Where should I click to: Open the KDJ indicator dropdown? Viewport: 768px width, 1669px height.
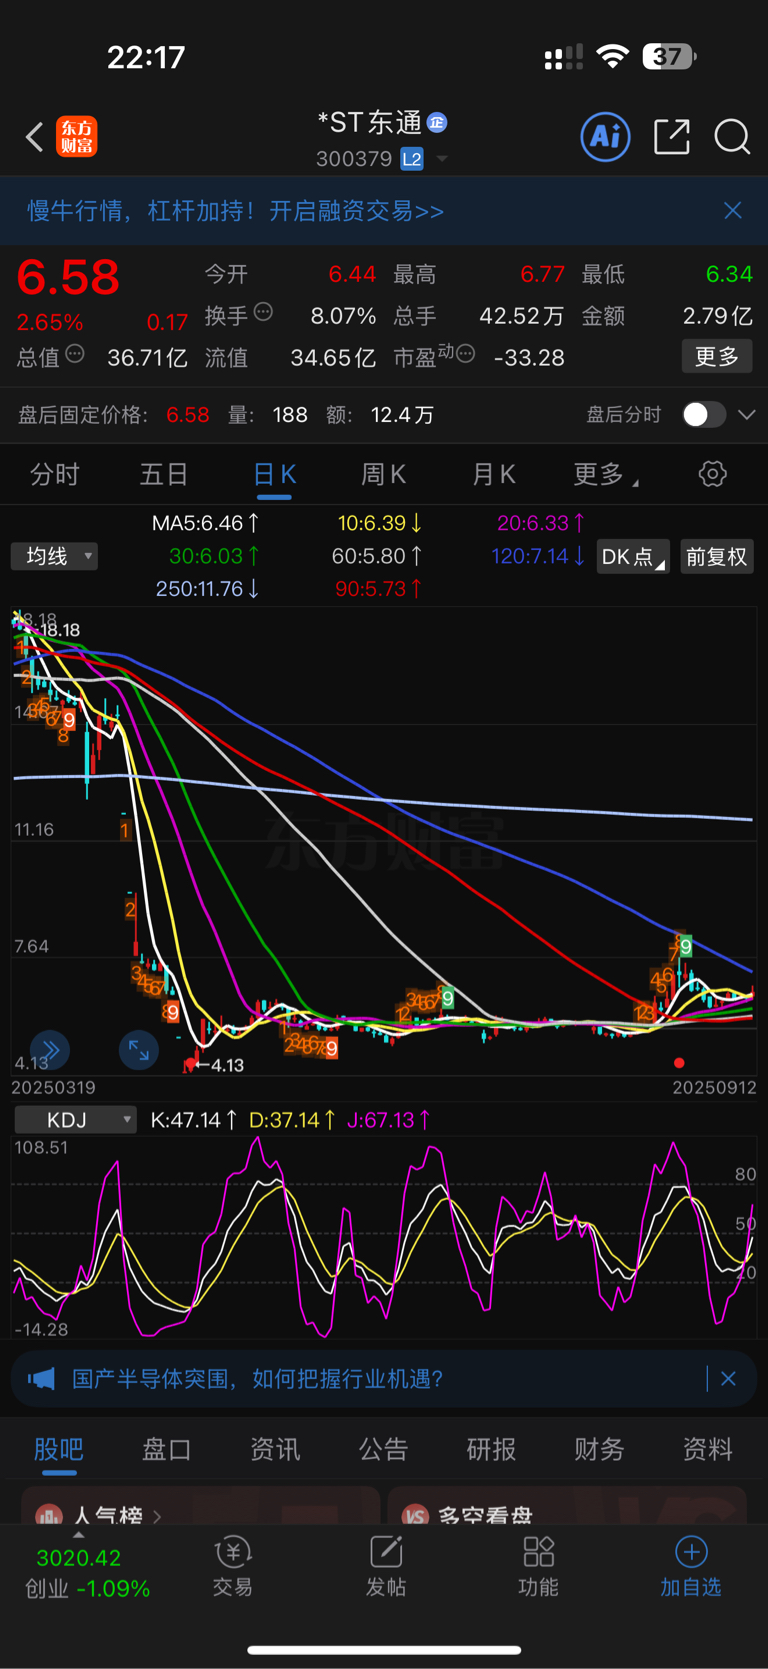point(76,1120)
